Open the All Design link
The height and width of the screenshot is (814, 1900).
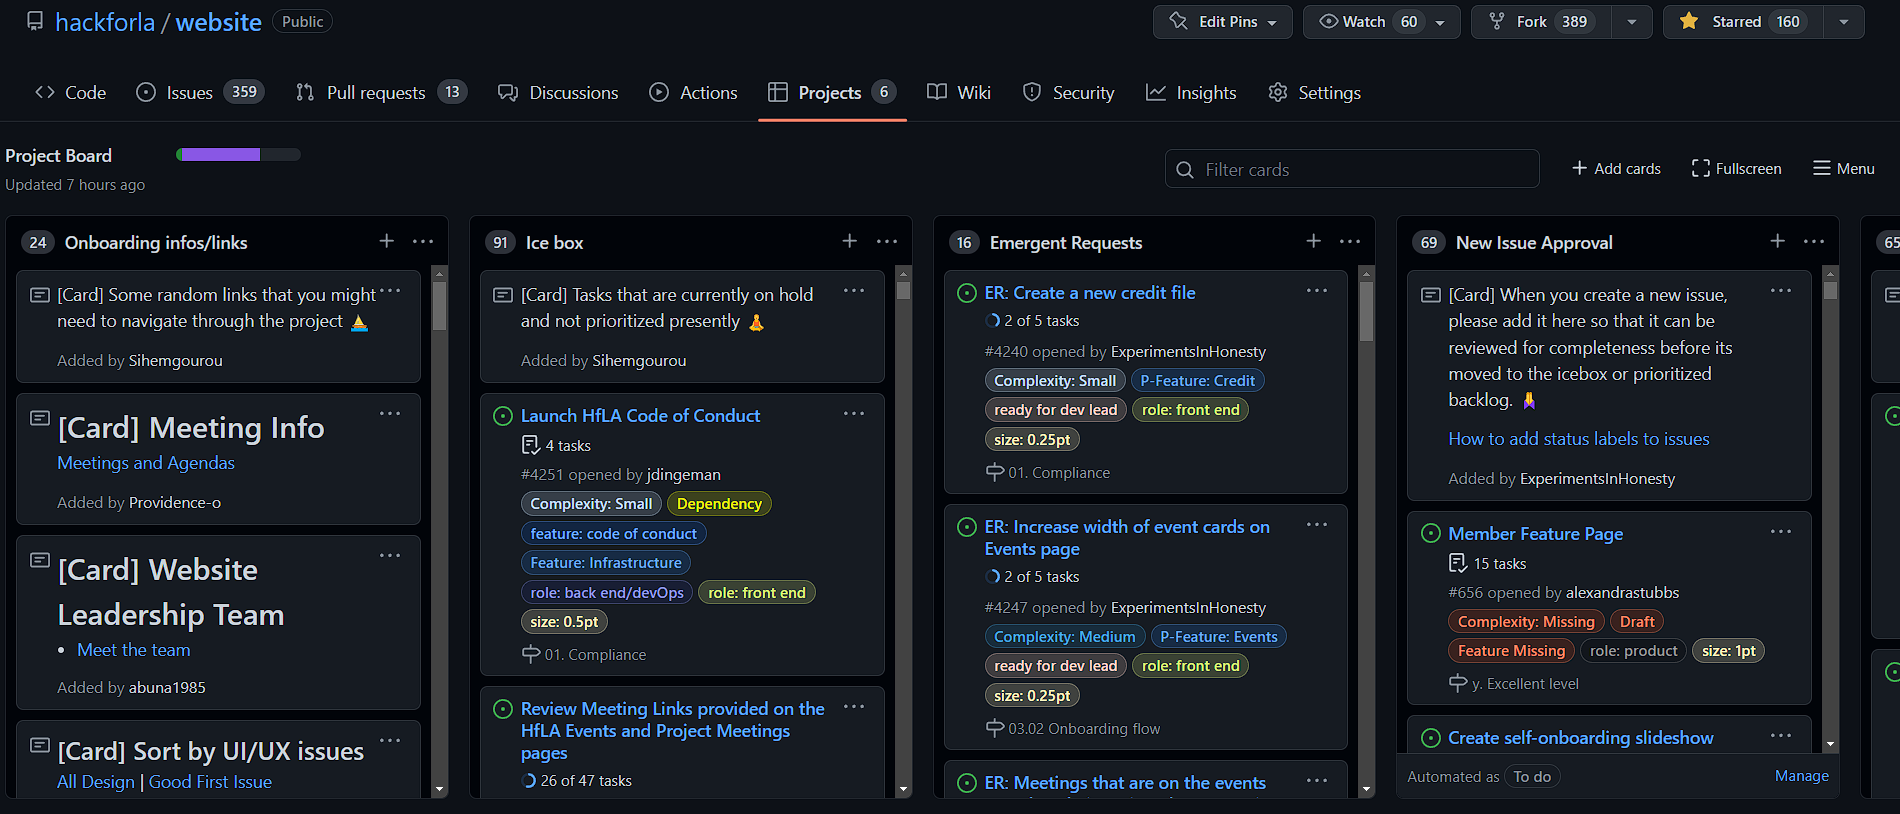[95, 782]
